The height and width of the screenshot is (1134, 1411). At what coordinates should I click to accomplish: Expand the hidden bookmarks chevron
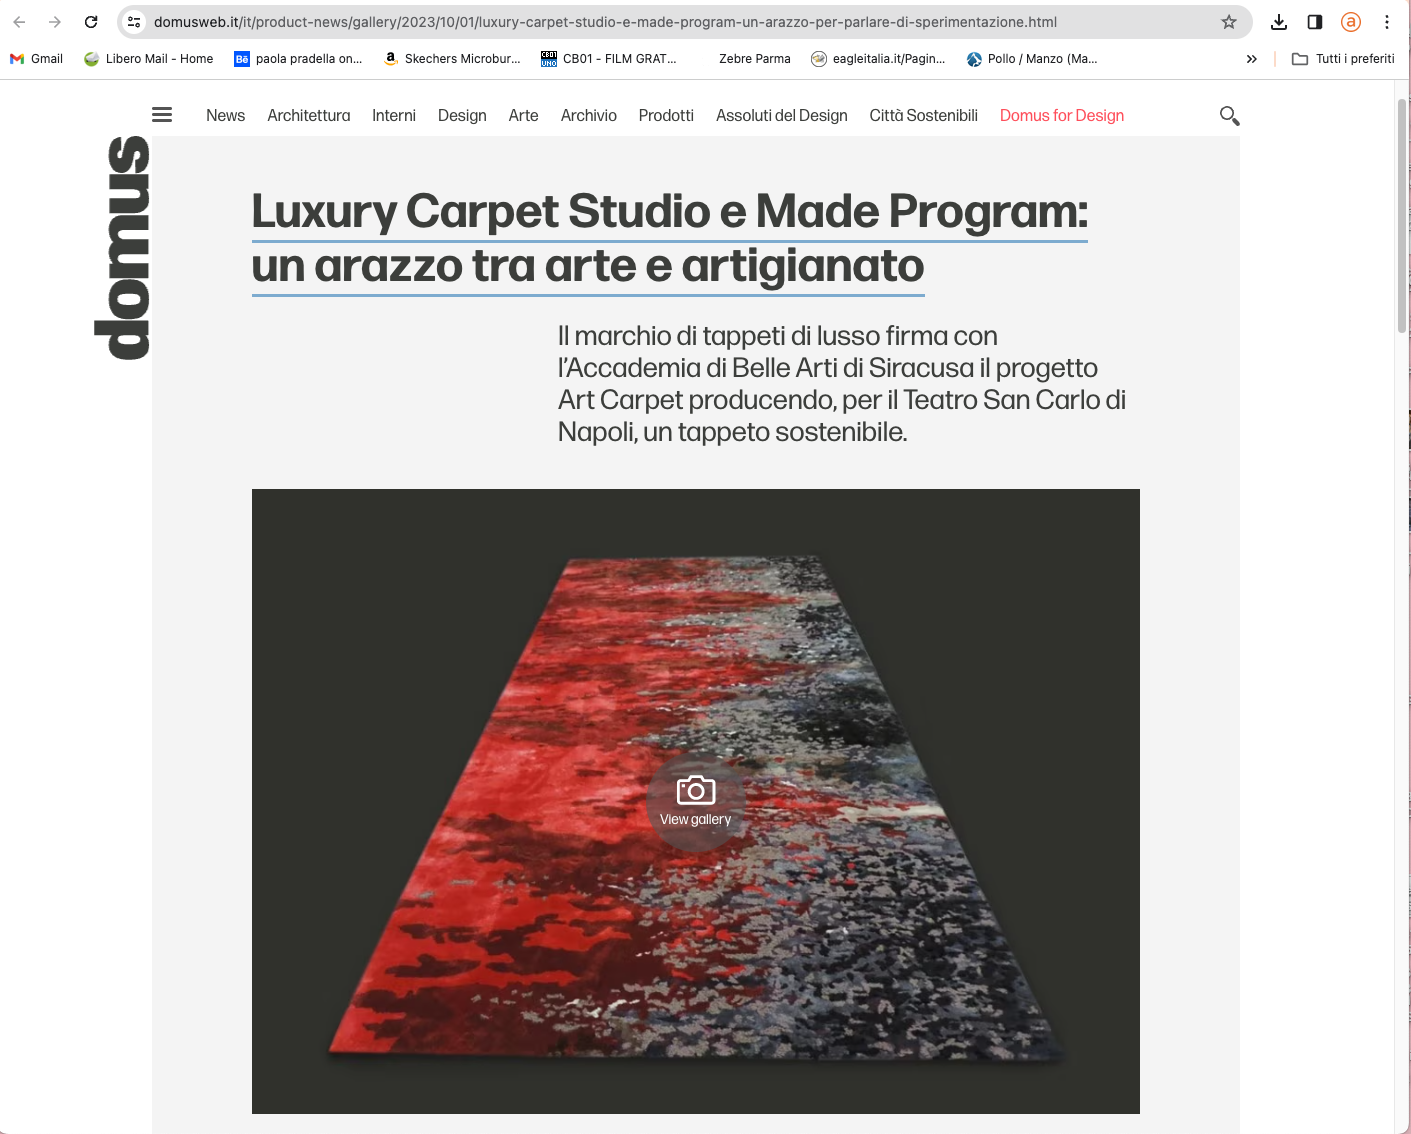point(1251,59)
